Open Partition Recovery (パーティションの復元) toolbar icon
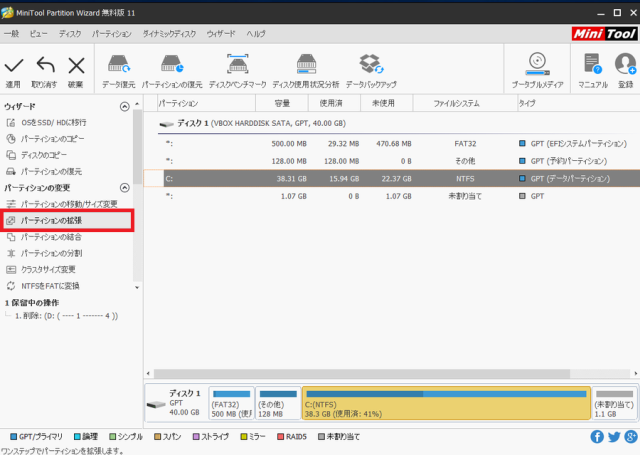 pos(172,64)
